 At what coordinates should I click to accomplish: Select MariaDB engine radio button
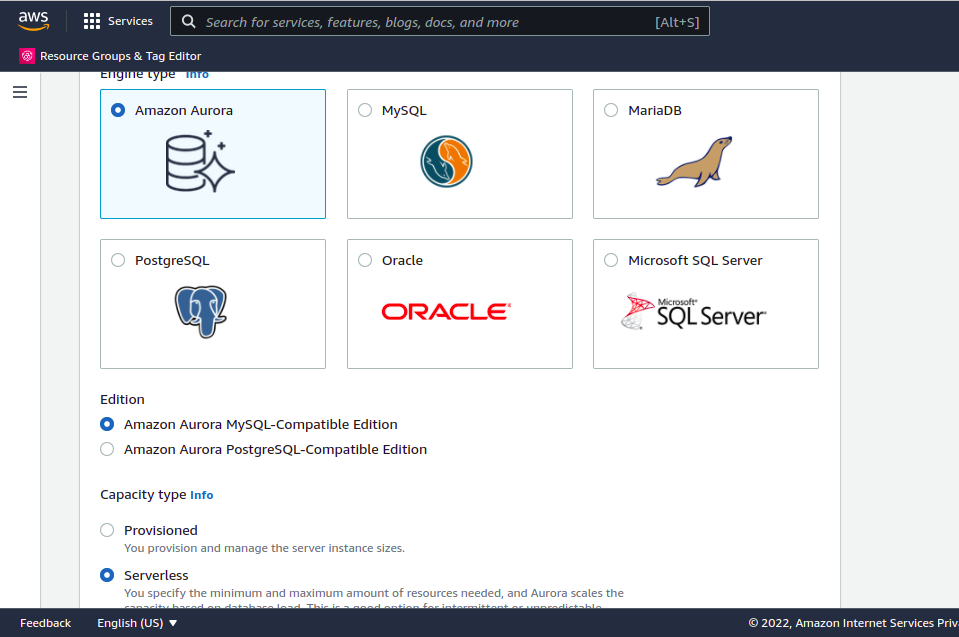(611, 111)
